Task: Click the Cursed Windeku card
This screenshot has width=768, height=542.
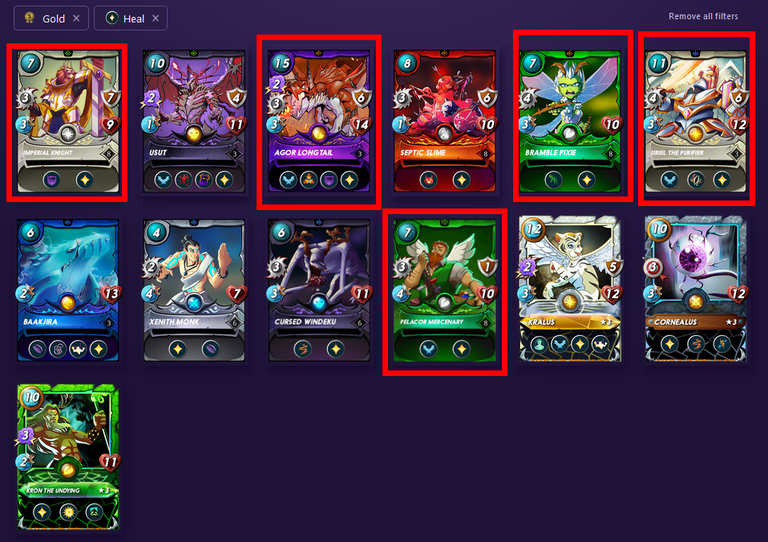Action: click(319, 291)
